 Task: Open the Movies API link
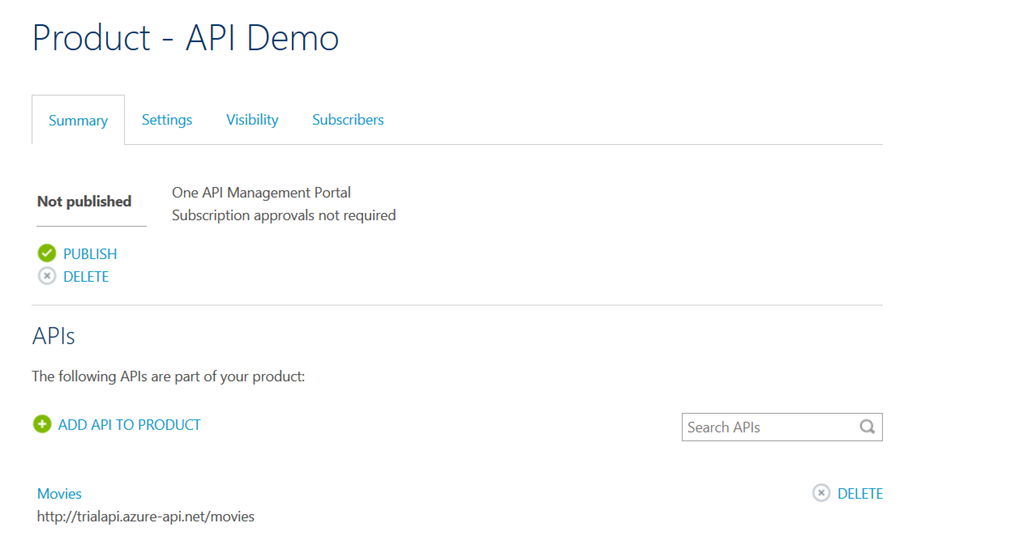(59, 493)
